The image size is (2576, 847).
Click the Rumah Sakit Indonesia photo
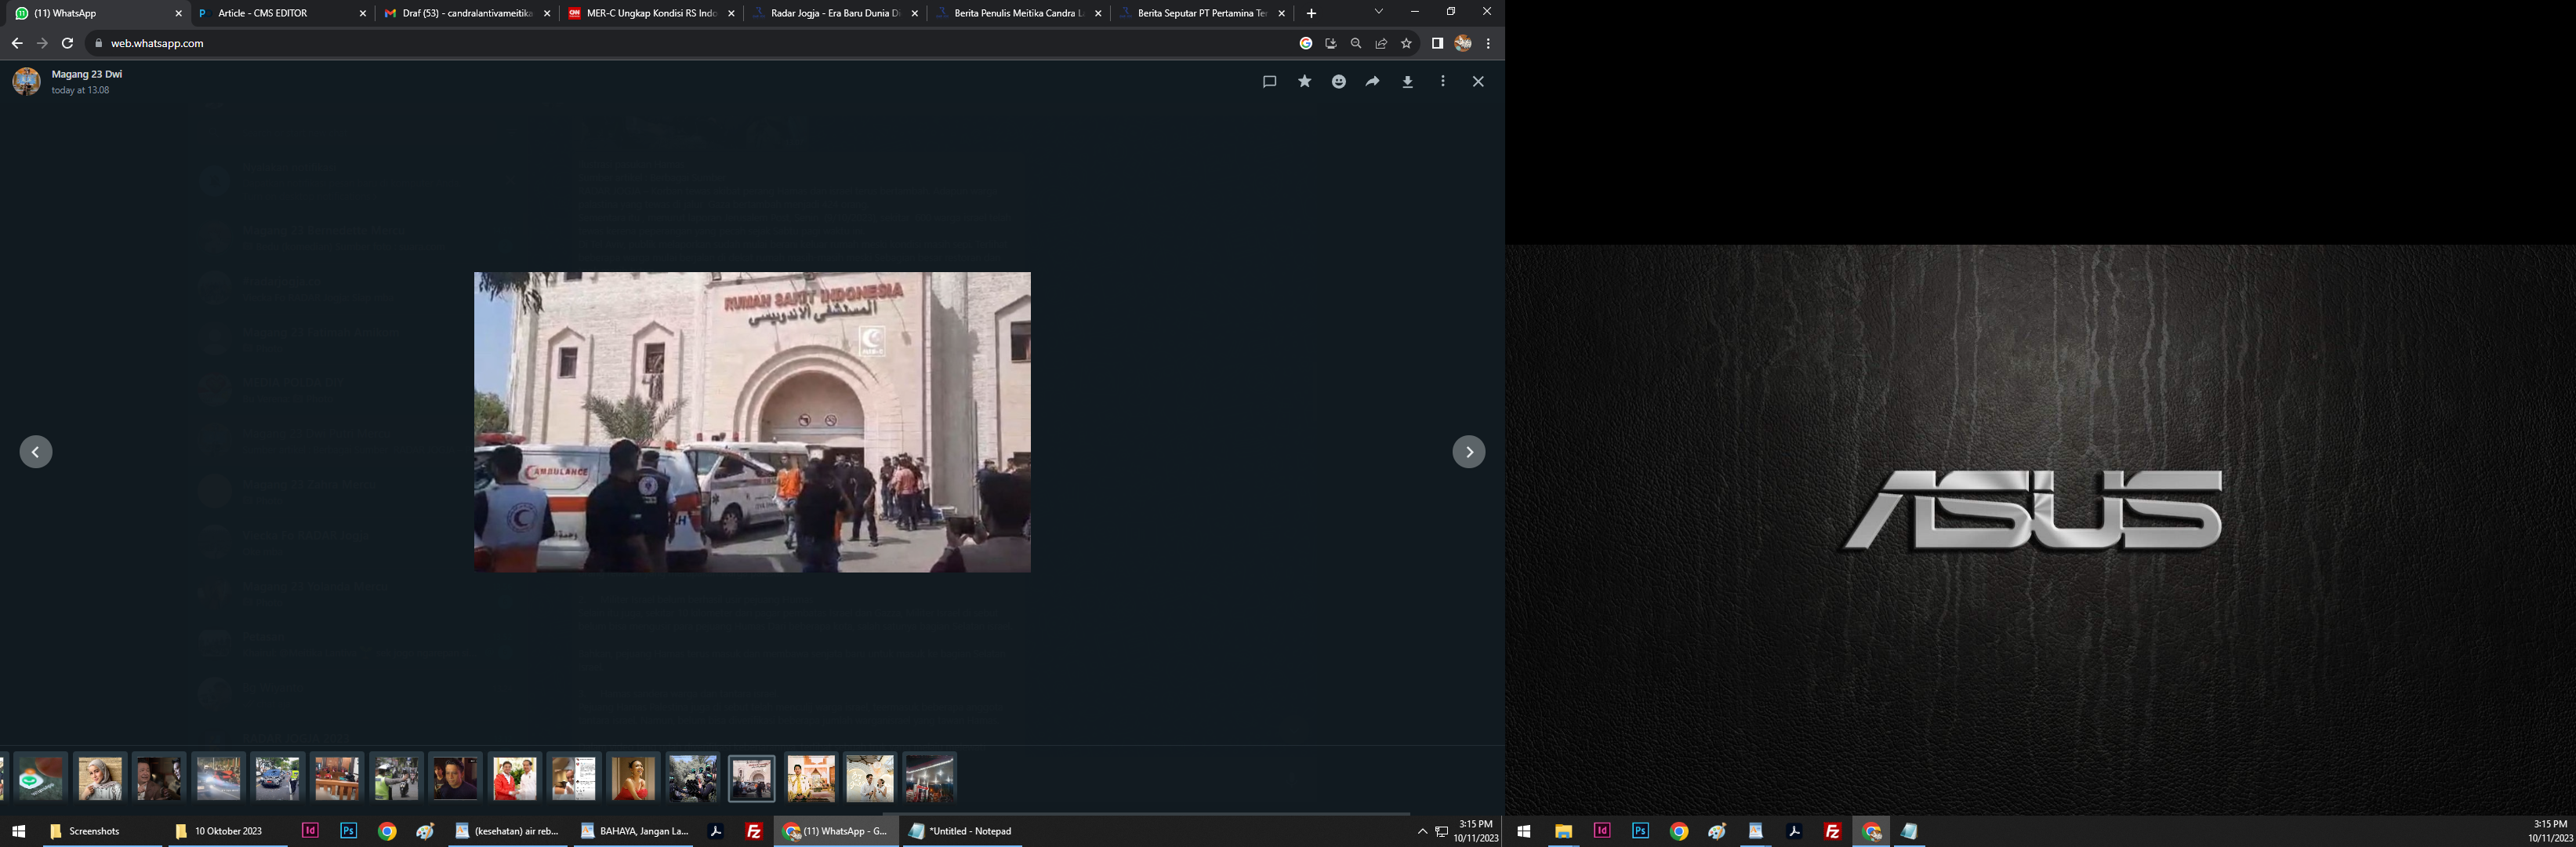(x=752, y=422)
